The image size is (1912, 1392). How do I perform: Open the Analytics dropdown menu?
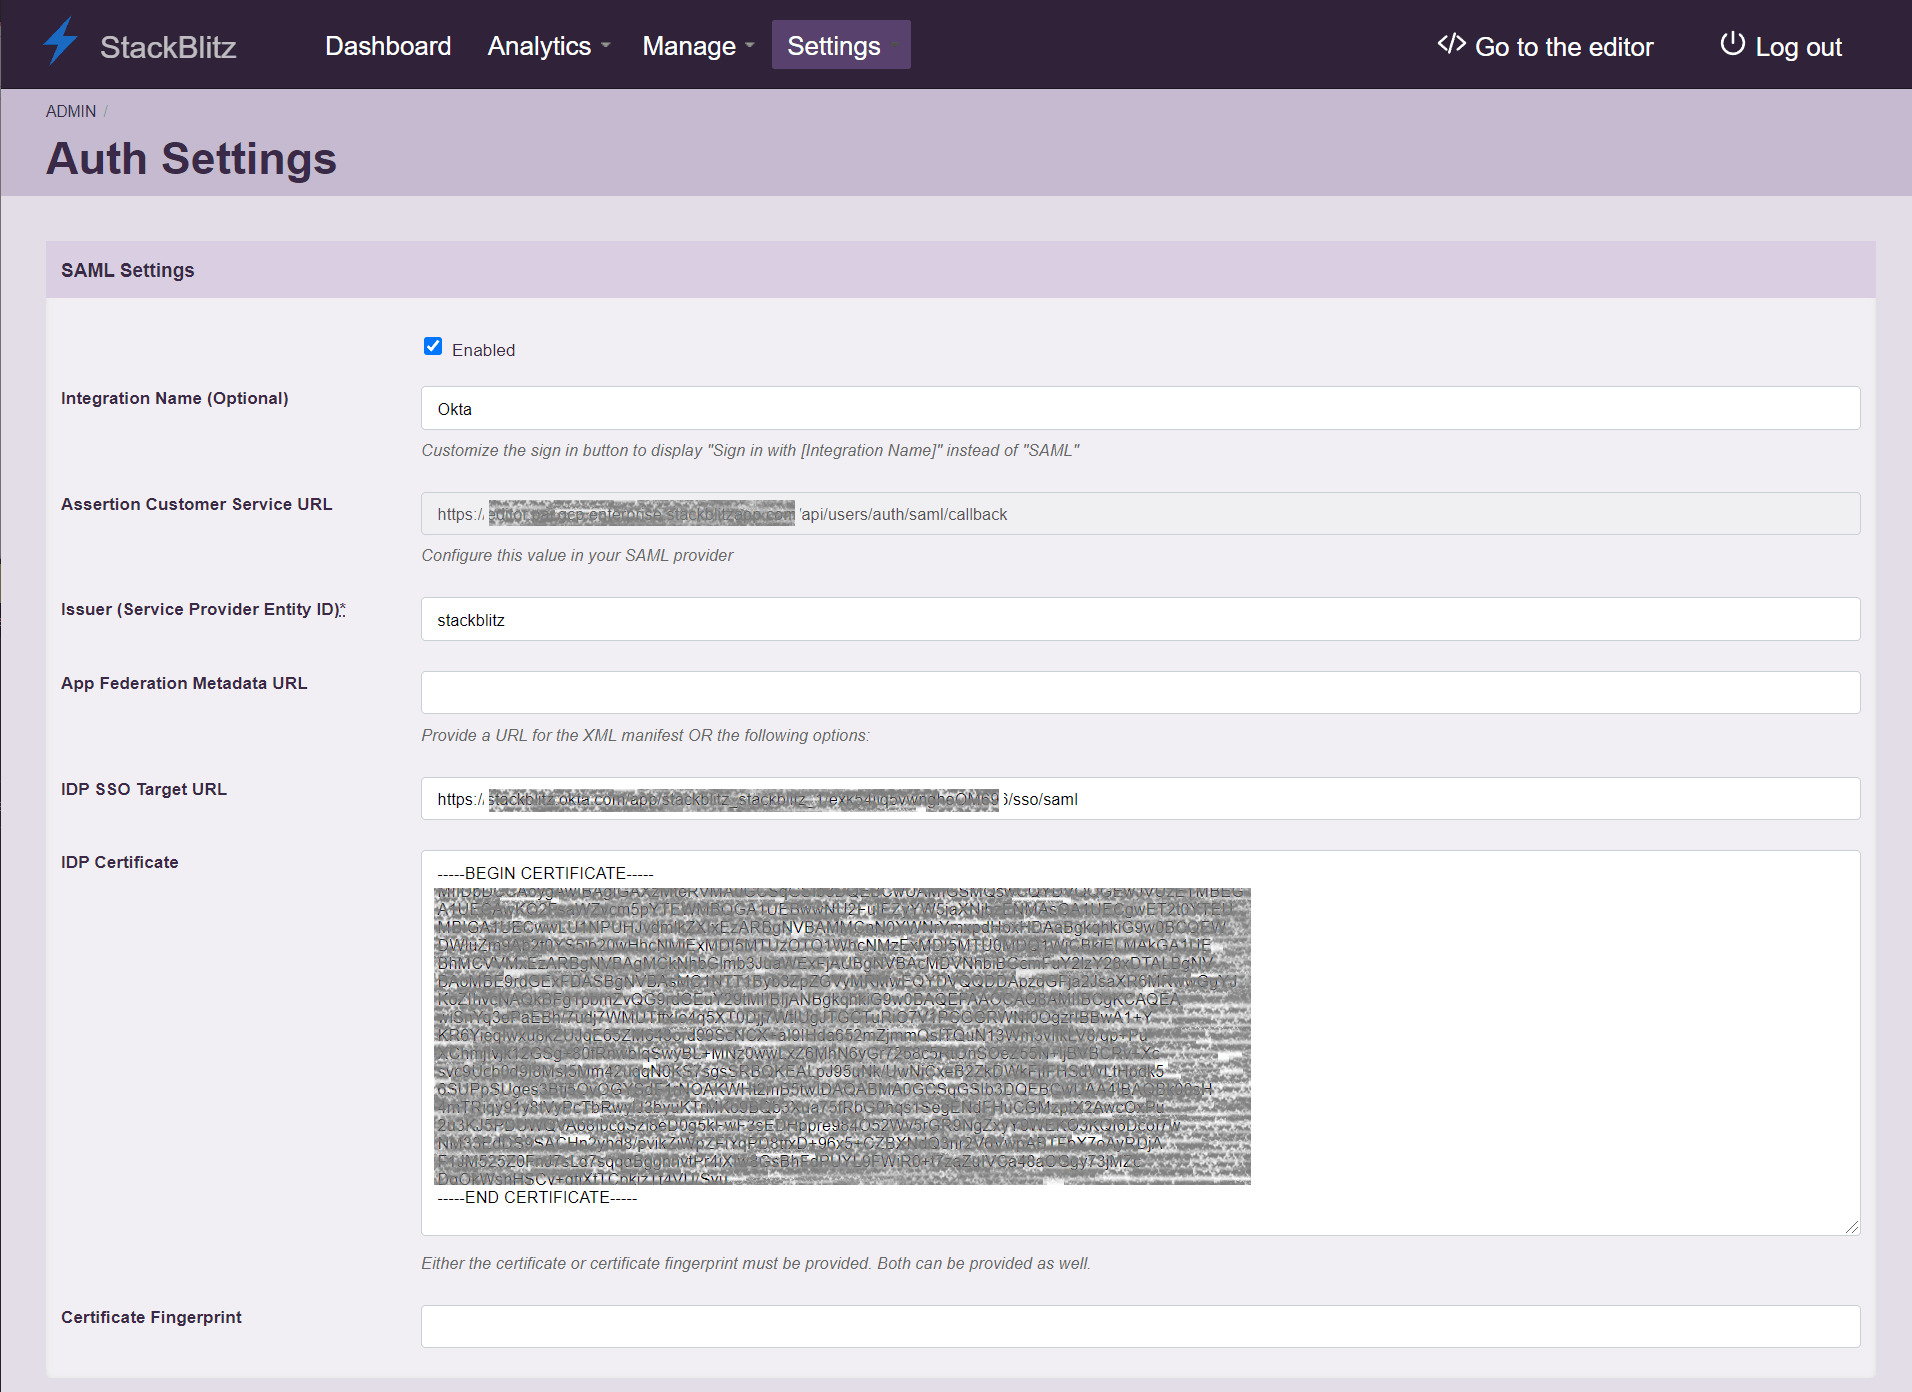[x=547, y=45]
